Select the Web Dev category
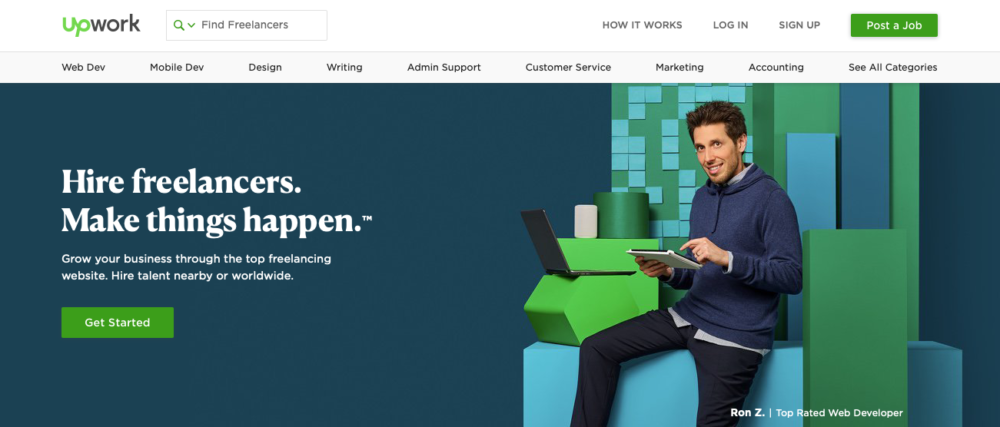Screen dimensions: 1000x427 pyautogui.click(x=84, y=67)
